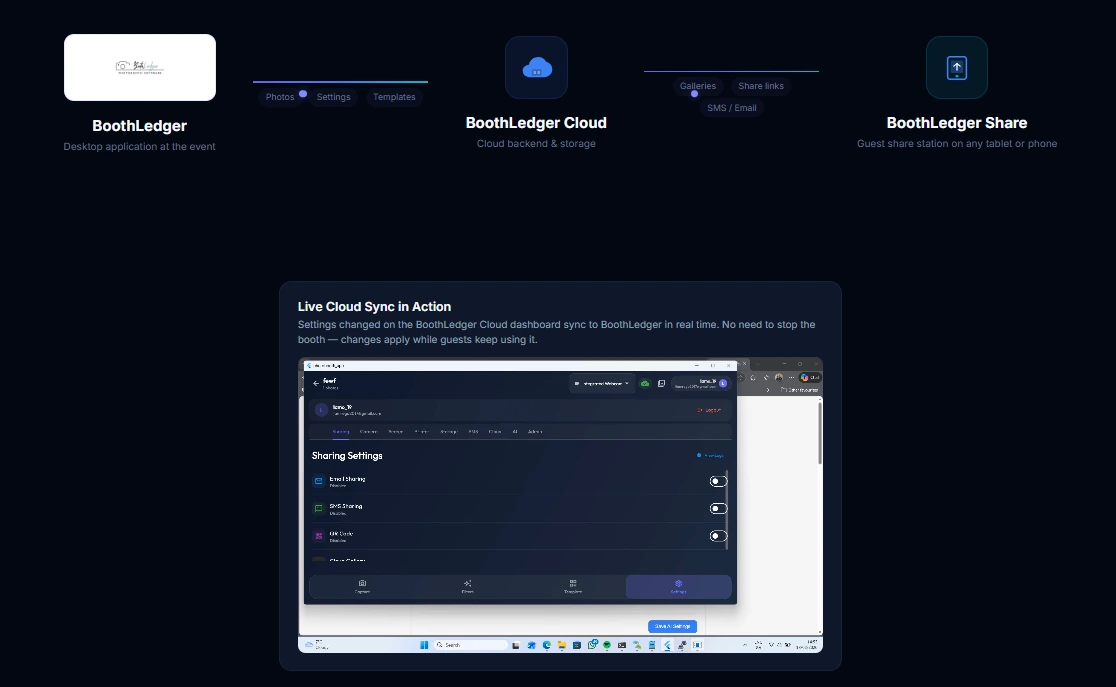Click the Flutter app icon in the taskbar
The image size is (1116, 687).
point(667,645)
